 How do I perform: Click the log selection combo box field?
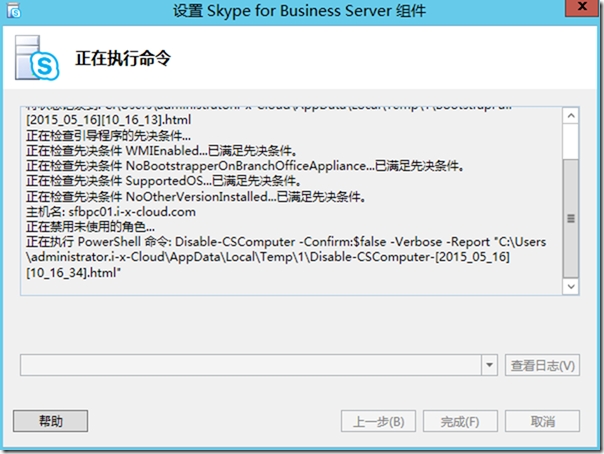click(259, 365)
